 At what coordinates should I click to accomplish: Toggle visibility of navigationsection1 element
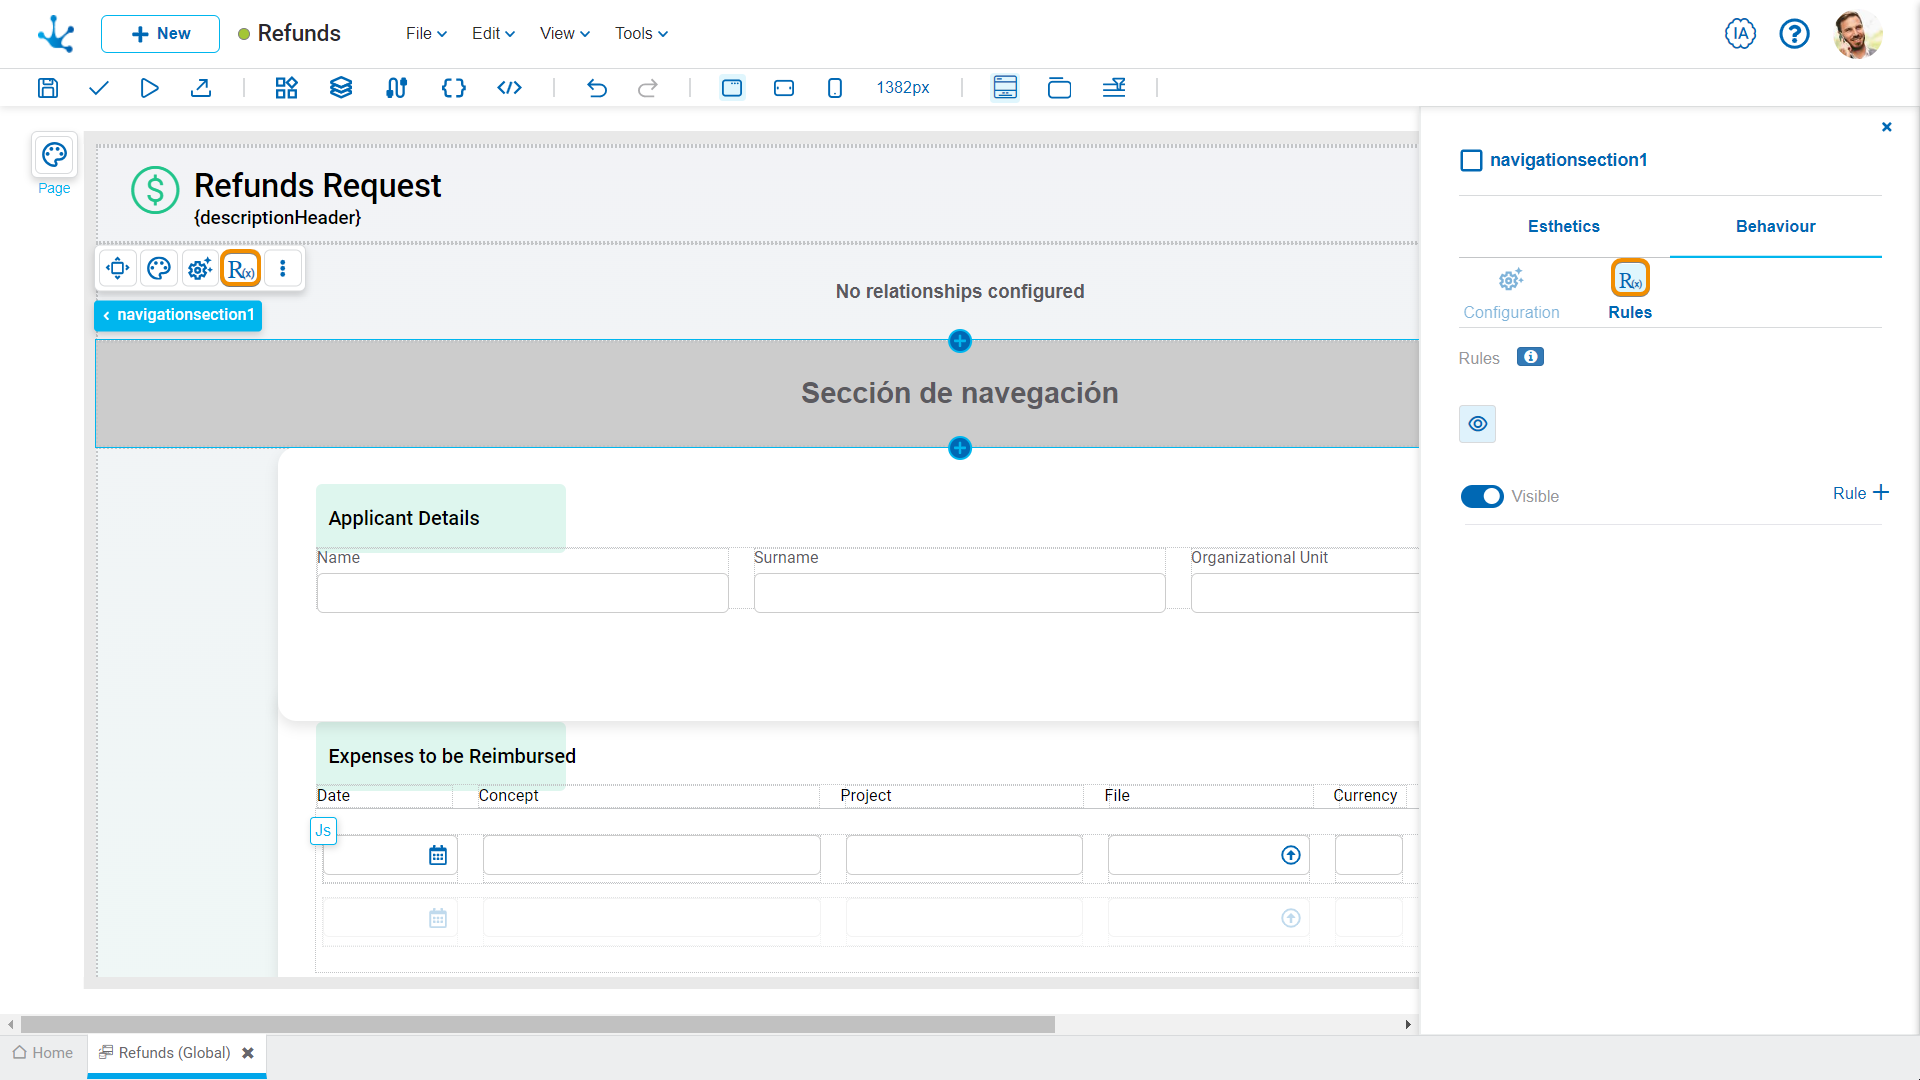click(1482, 496)
